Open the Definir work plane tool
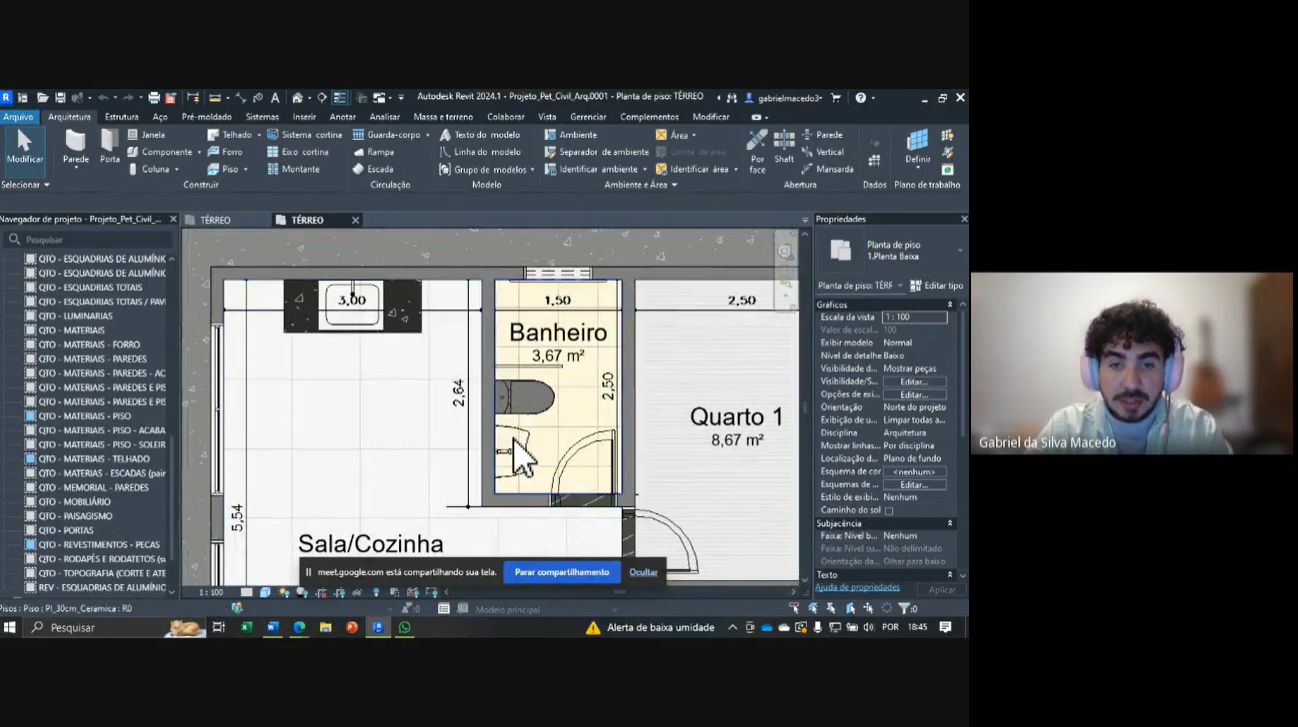This screenshot has height=727, width=1298. click(x=917, y=146)
